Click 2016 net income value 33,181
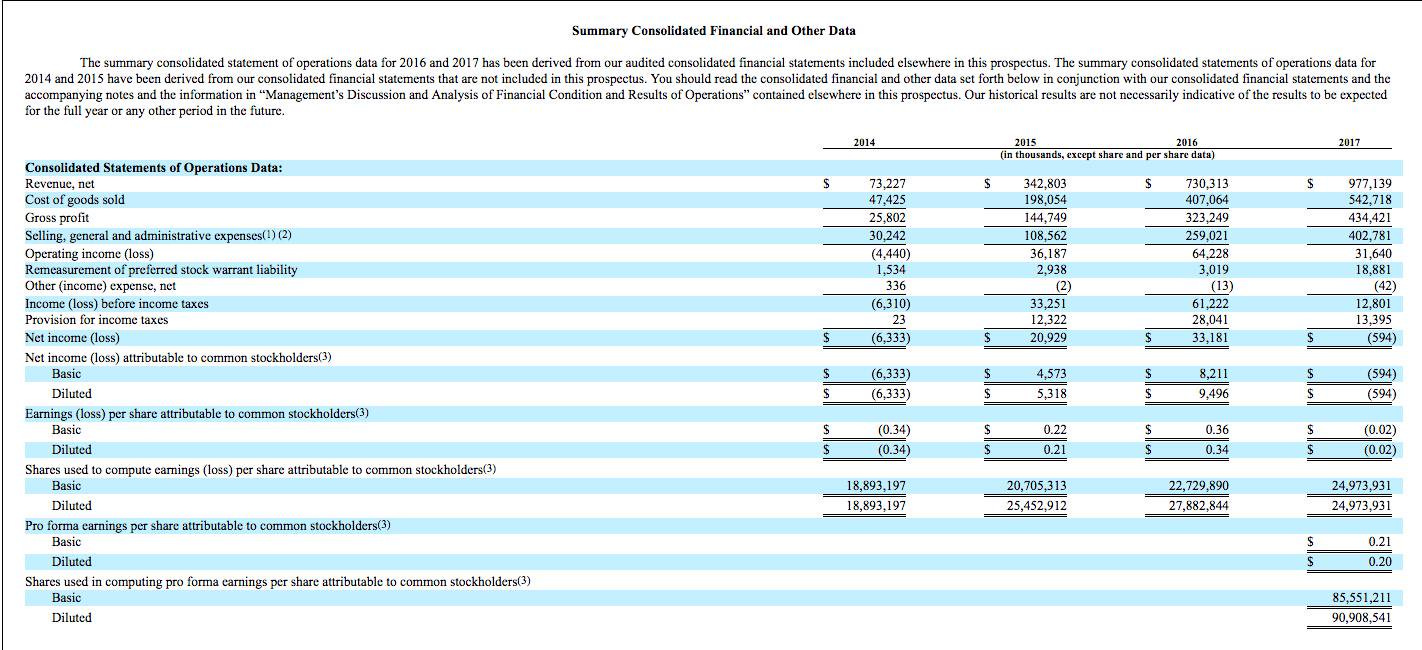Image resolution: width=1422 pixels, height=650 pixels. click(x=1210, y=338)
